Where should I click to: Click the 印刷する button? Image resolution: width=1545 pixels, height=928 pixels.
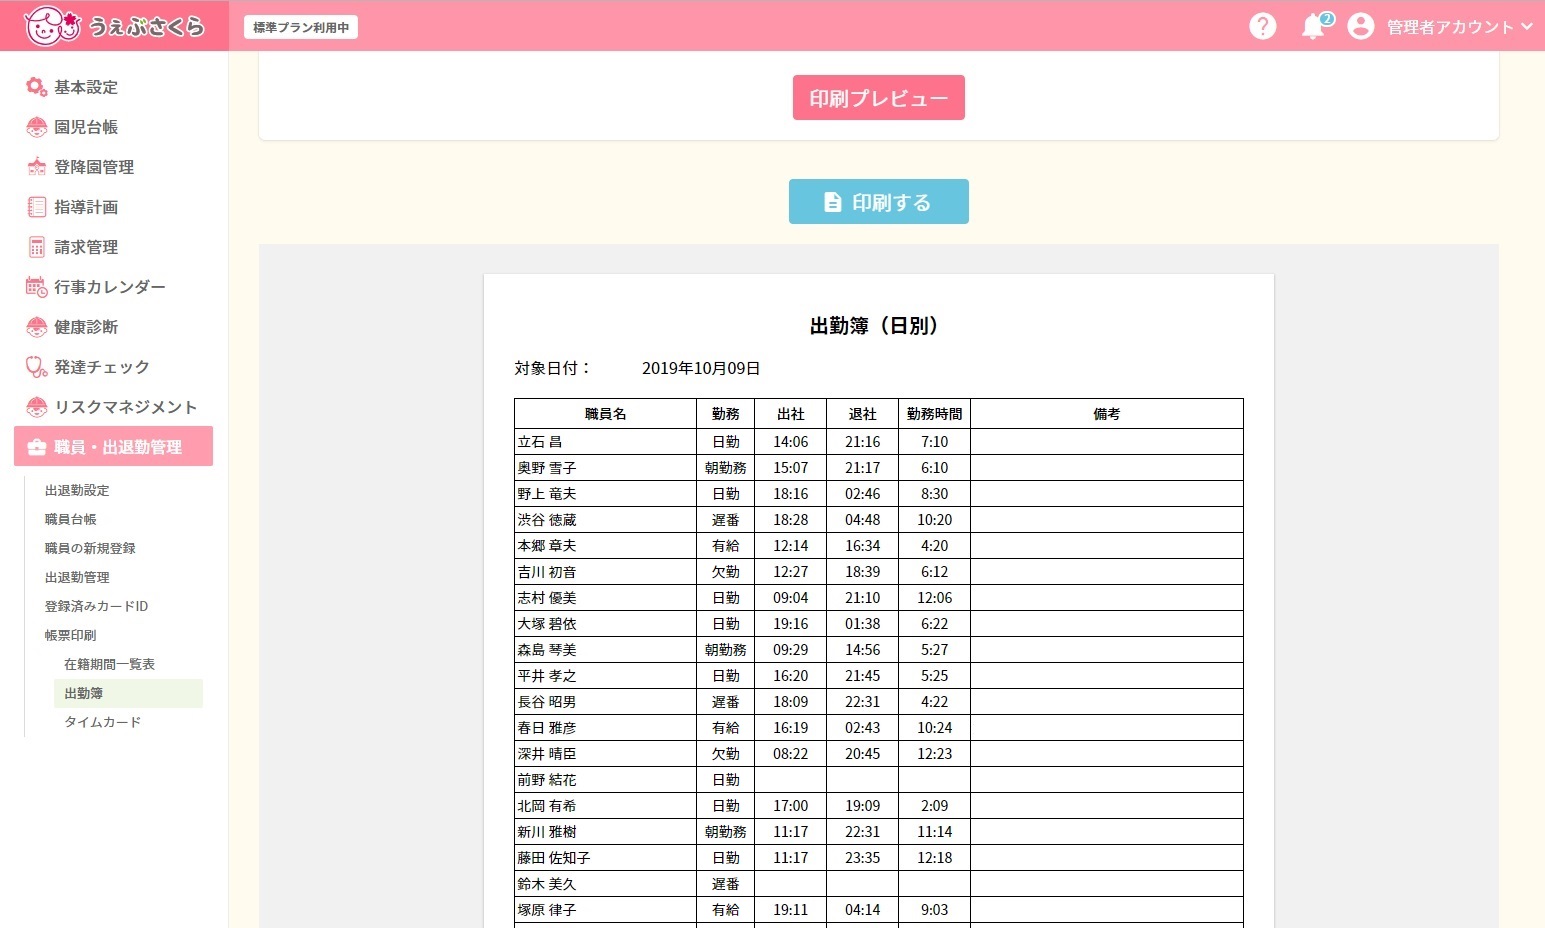[879, 202]
